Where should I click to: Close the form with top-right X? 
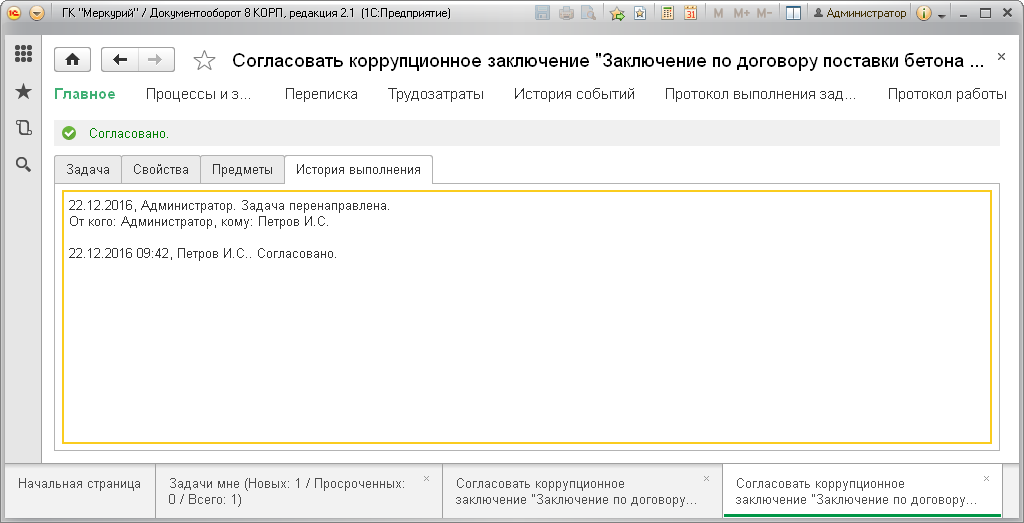1001,57
